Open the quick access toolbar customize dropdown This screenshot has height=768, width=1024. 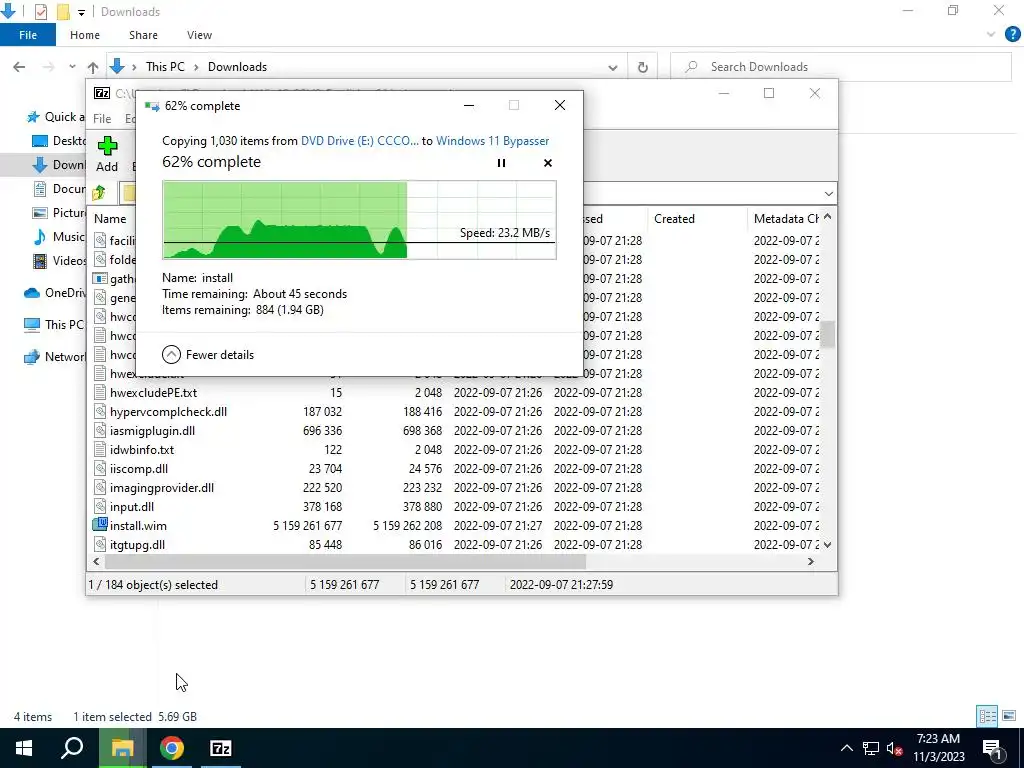(x=81, y=12)
